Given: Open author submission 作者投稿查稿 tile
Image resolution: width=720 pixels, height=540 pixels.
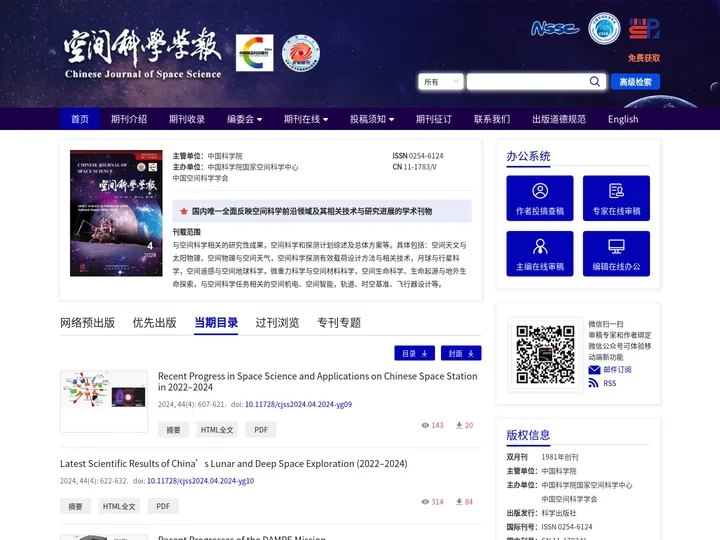Looking at the screenshot, I should click(540, 198).
